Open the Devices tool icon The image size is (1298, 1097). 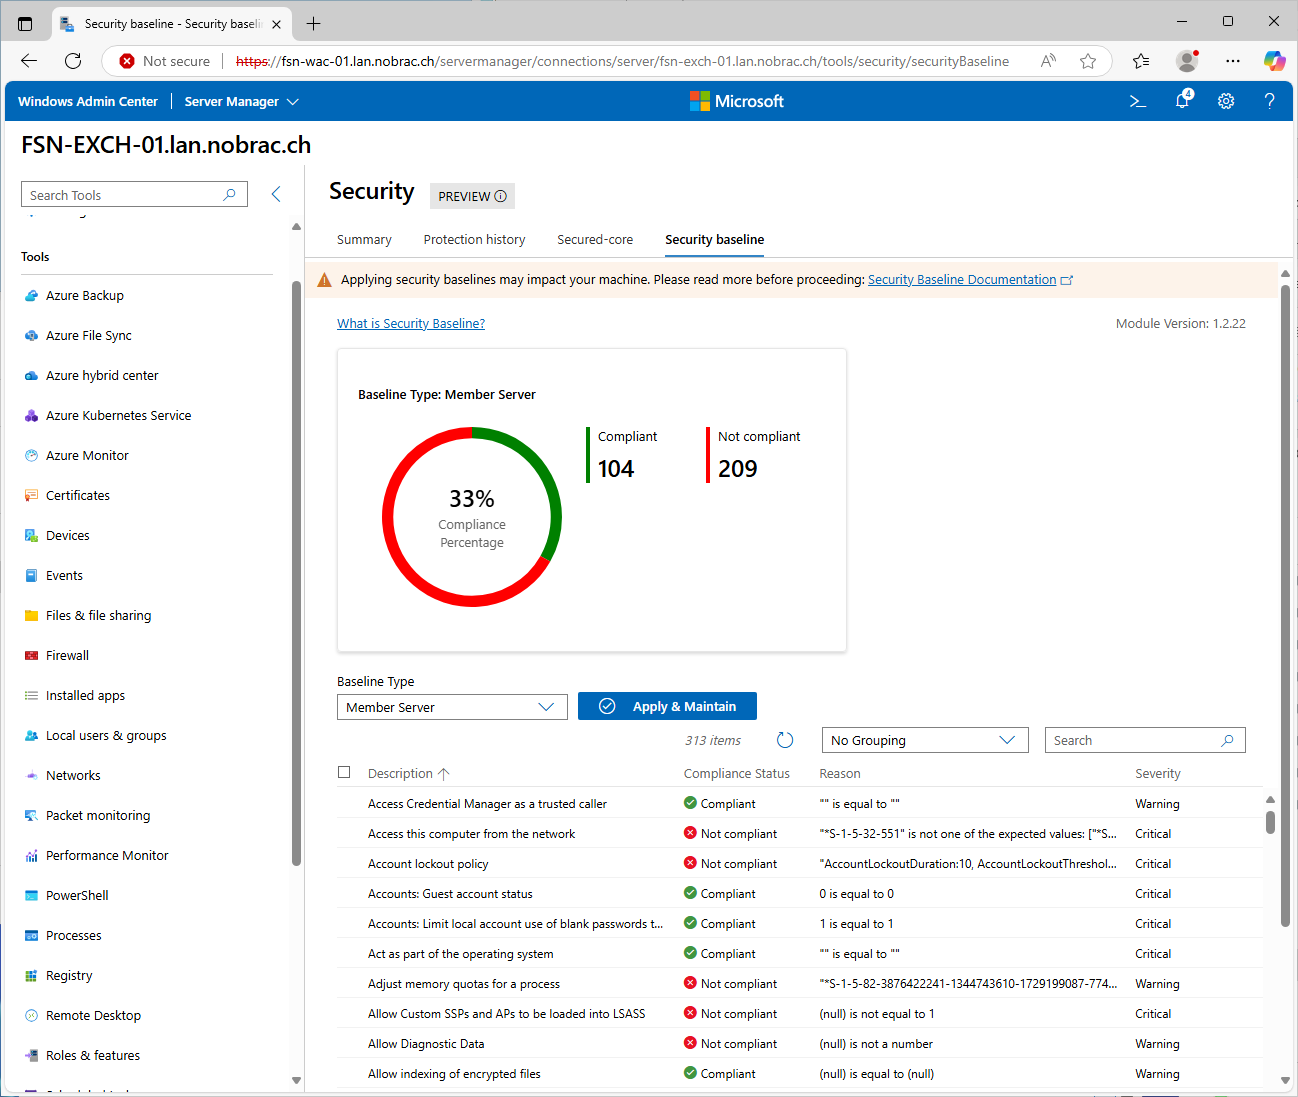coord(31,536)
